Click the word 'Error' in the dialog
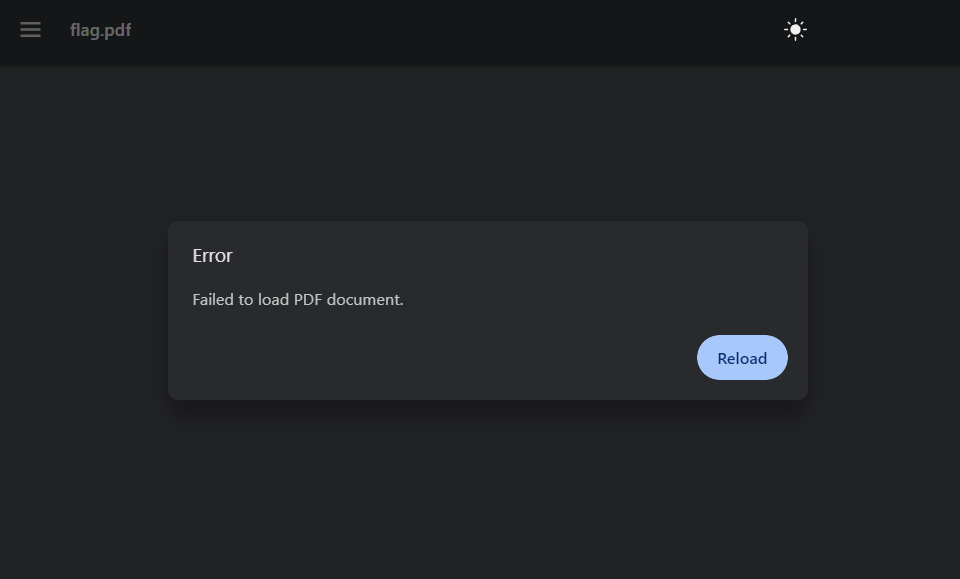Screen dimensions: 960x579 212,255
